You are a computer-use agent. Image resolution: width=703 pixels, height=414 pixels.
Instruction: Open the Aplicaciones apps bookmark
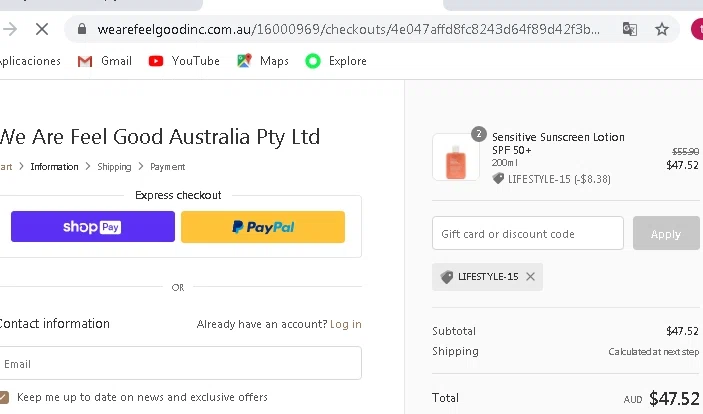tap(30, 61)
